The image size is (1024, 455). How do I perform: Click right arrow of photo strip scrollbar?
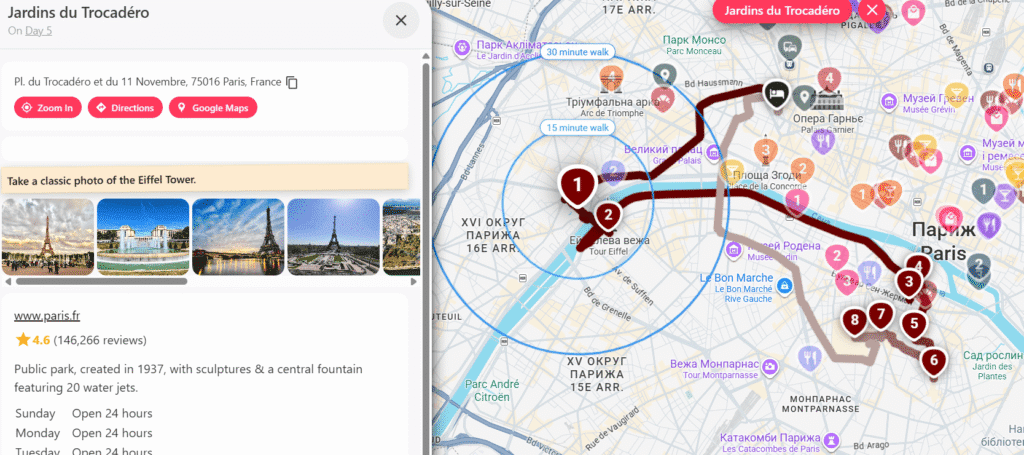[x=413, y=282]
